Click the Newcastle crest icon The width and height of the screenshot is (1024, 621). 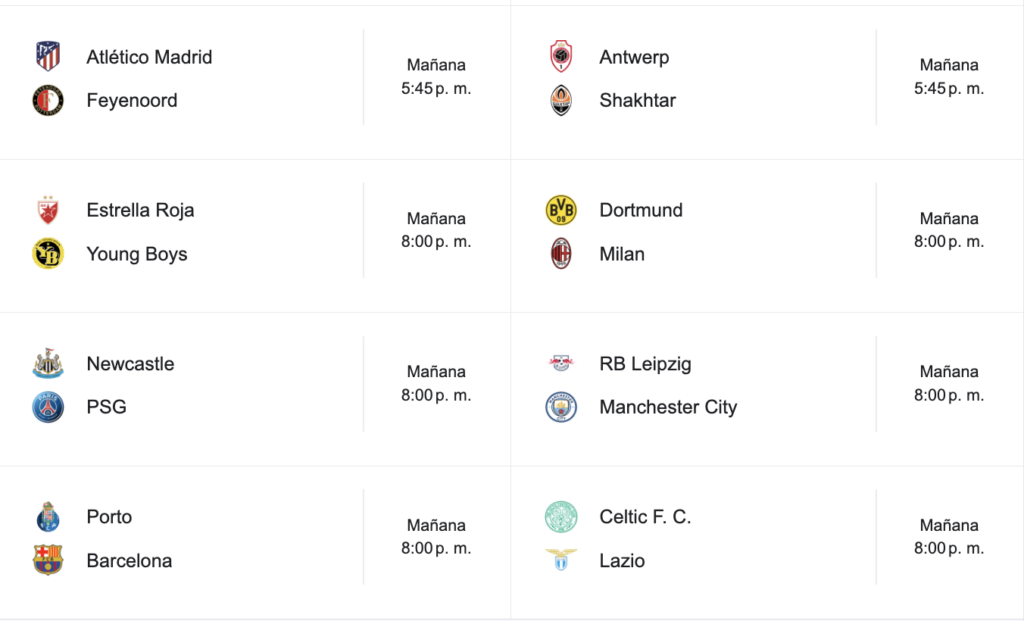coord(48,363)
